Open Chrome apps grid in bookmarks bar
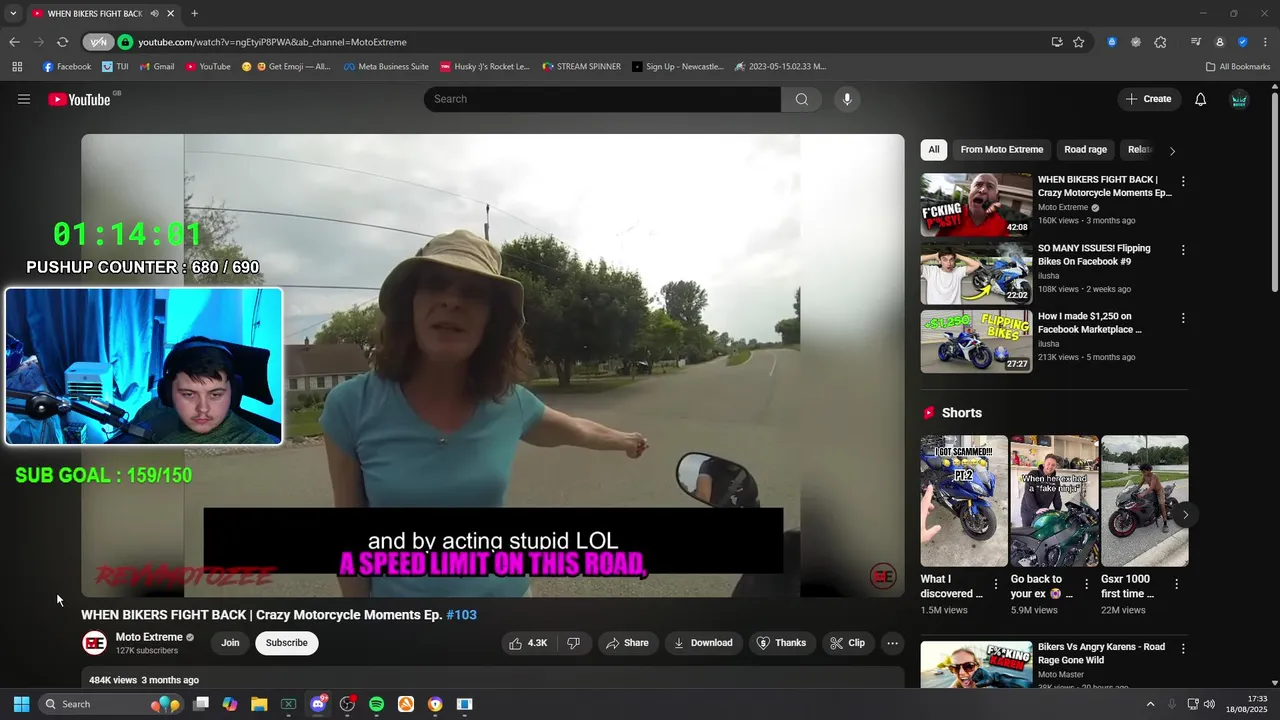 pyautogui.click(x=17, y=67)
